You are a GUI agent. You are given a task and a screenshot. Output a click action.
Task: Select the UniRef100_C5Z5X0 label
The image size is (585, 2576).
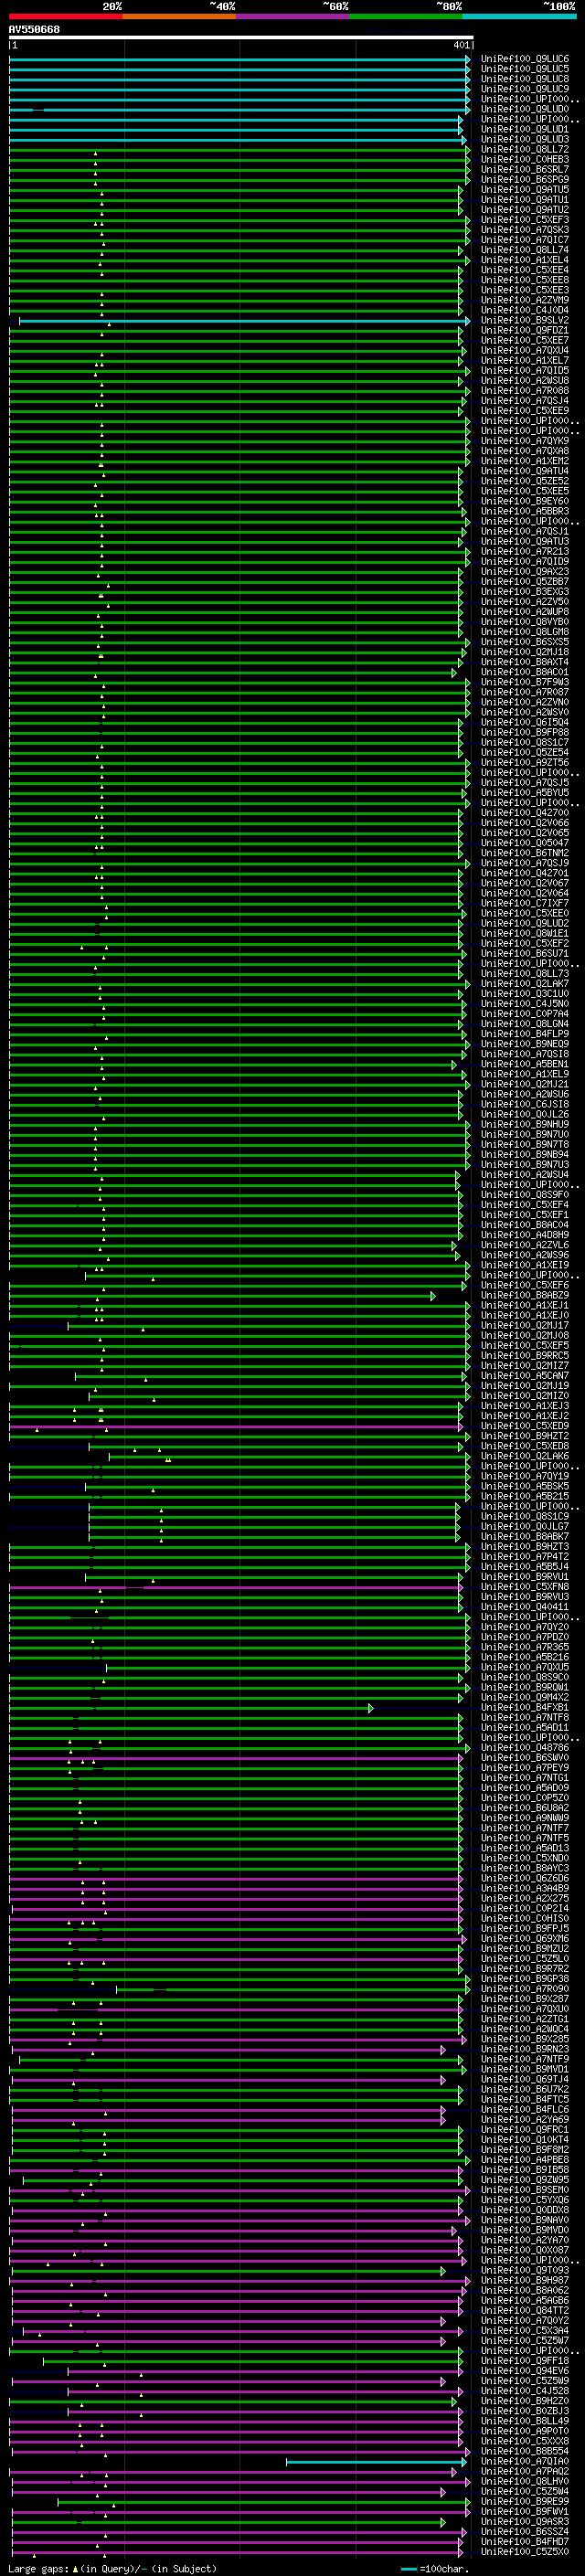525,2551
